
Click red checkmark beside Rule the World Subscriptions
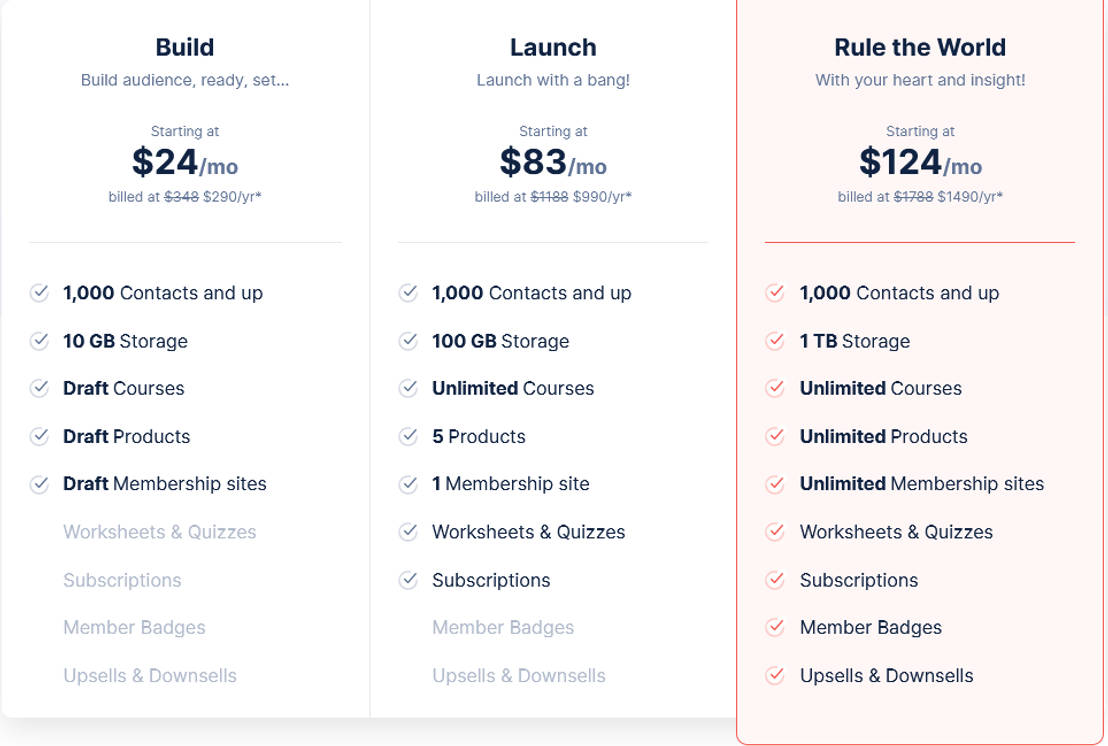(x=775, y=579)
